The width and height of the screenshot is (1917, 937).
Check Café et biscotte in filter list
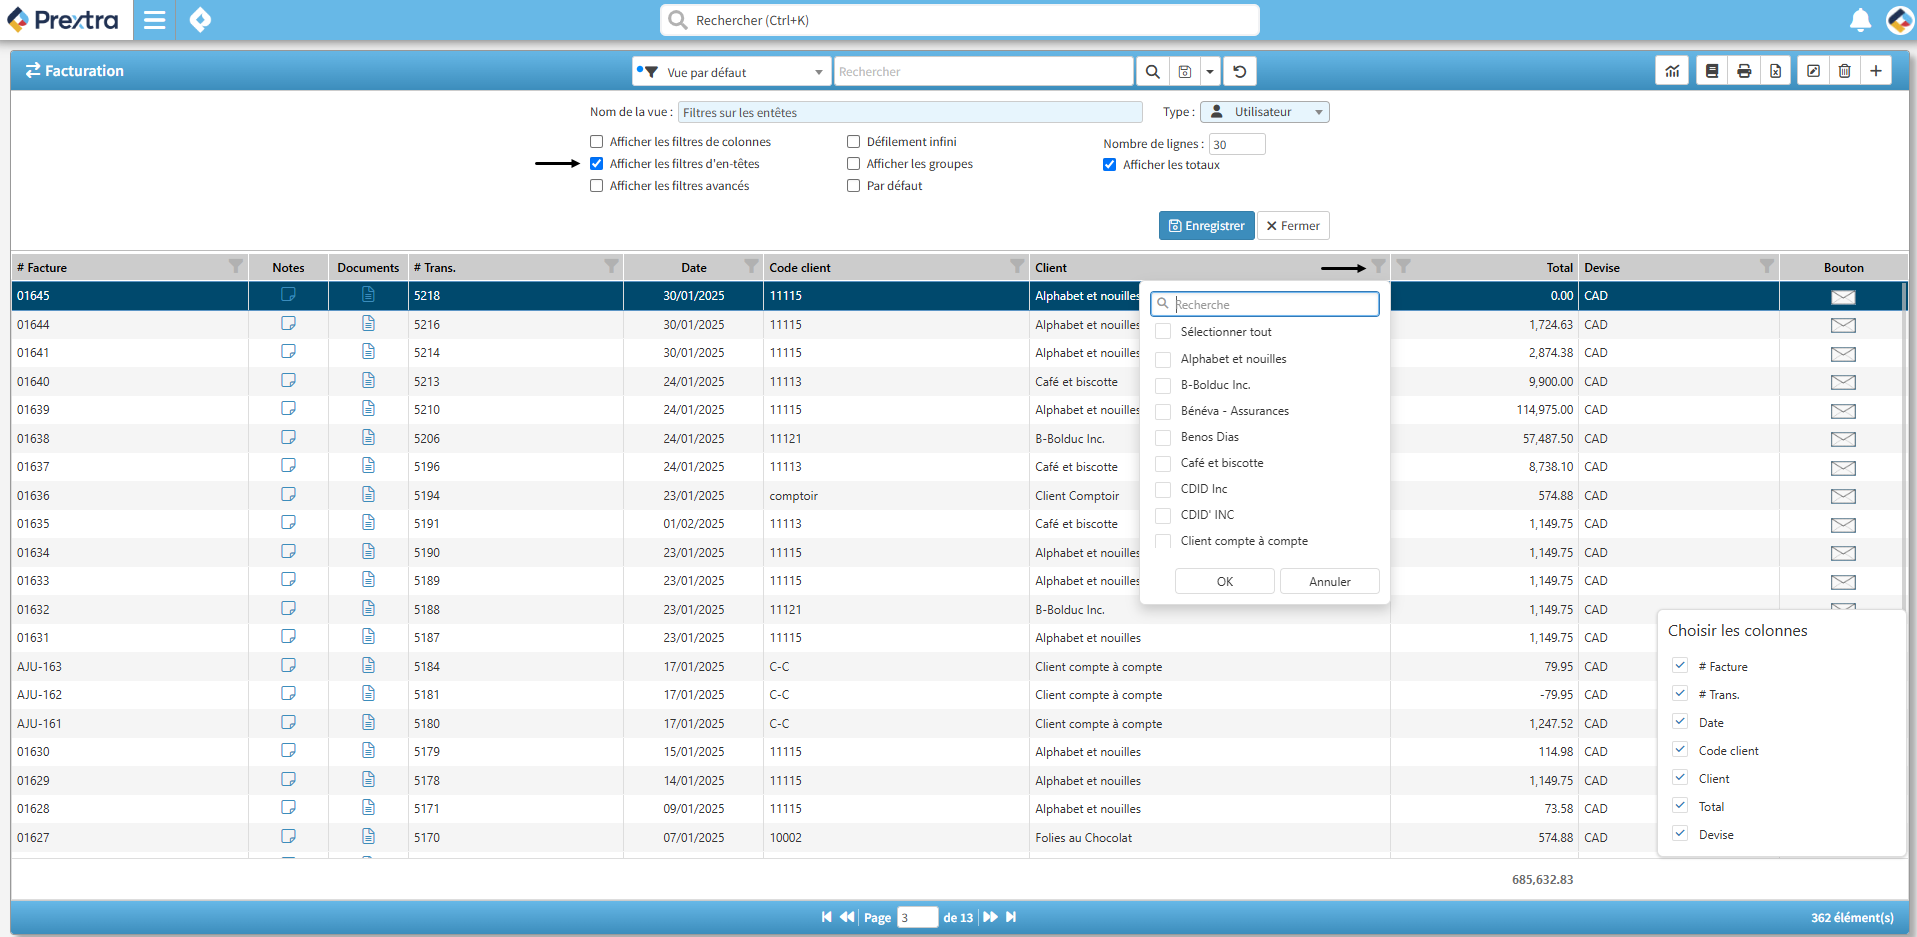[1163, 463]
